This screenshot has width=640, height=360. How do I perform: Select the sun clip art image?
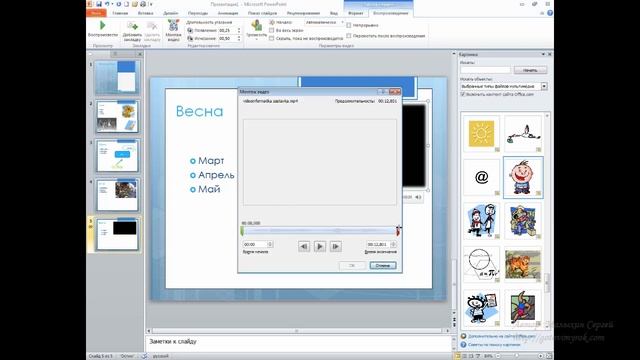481,134
